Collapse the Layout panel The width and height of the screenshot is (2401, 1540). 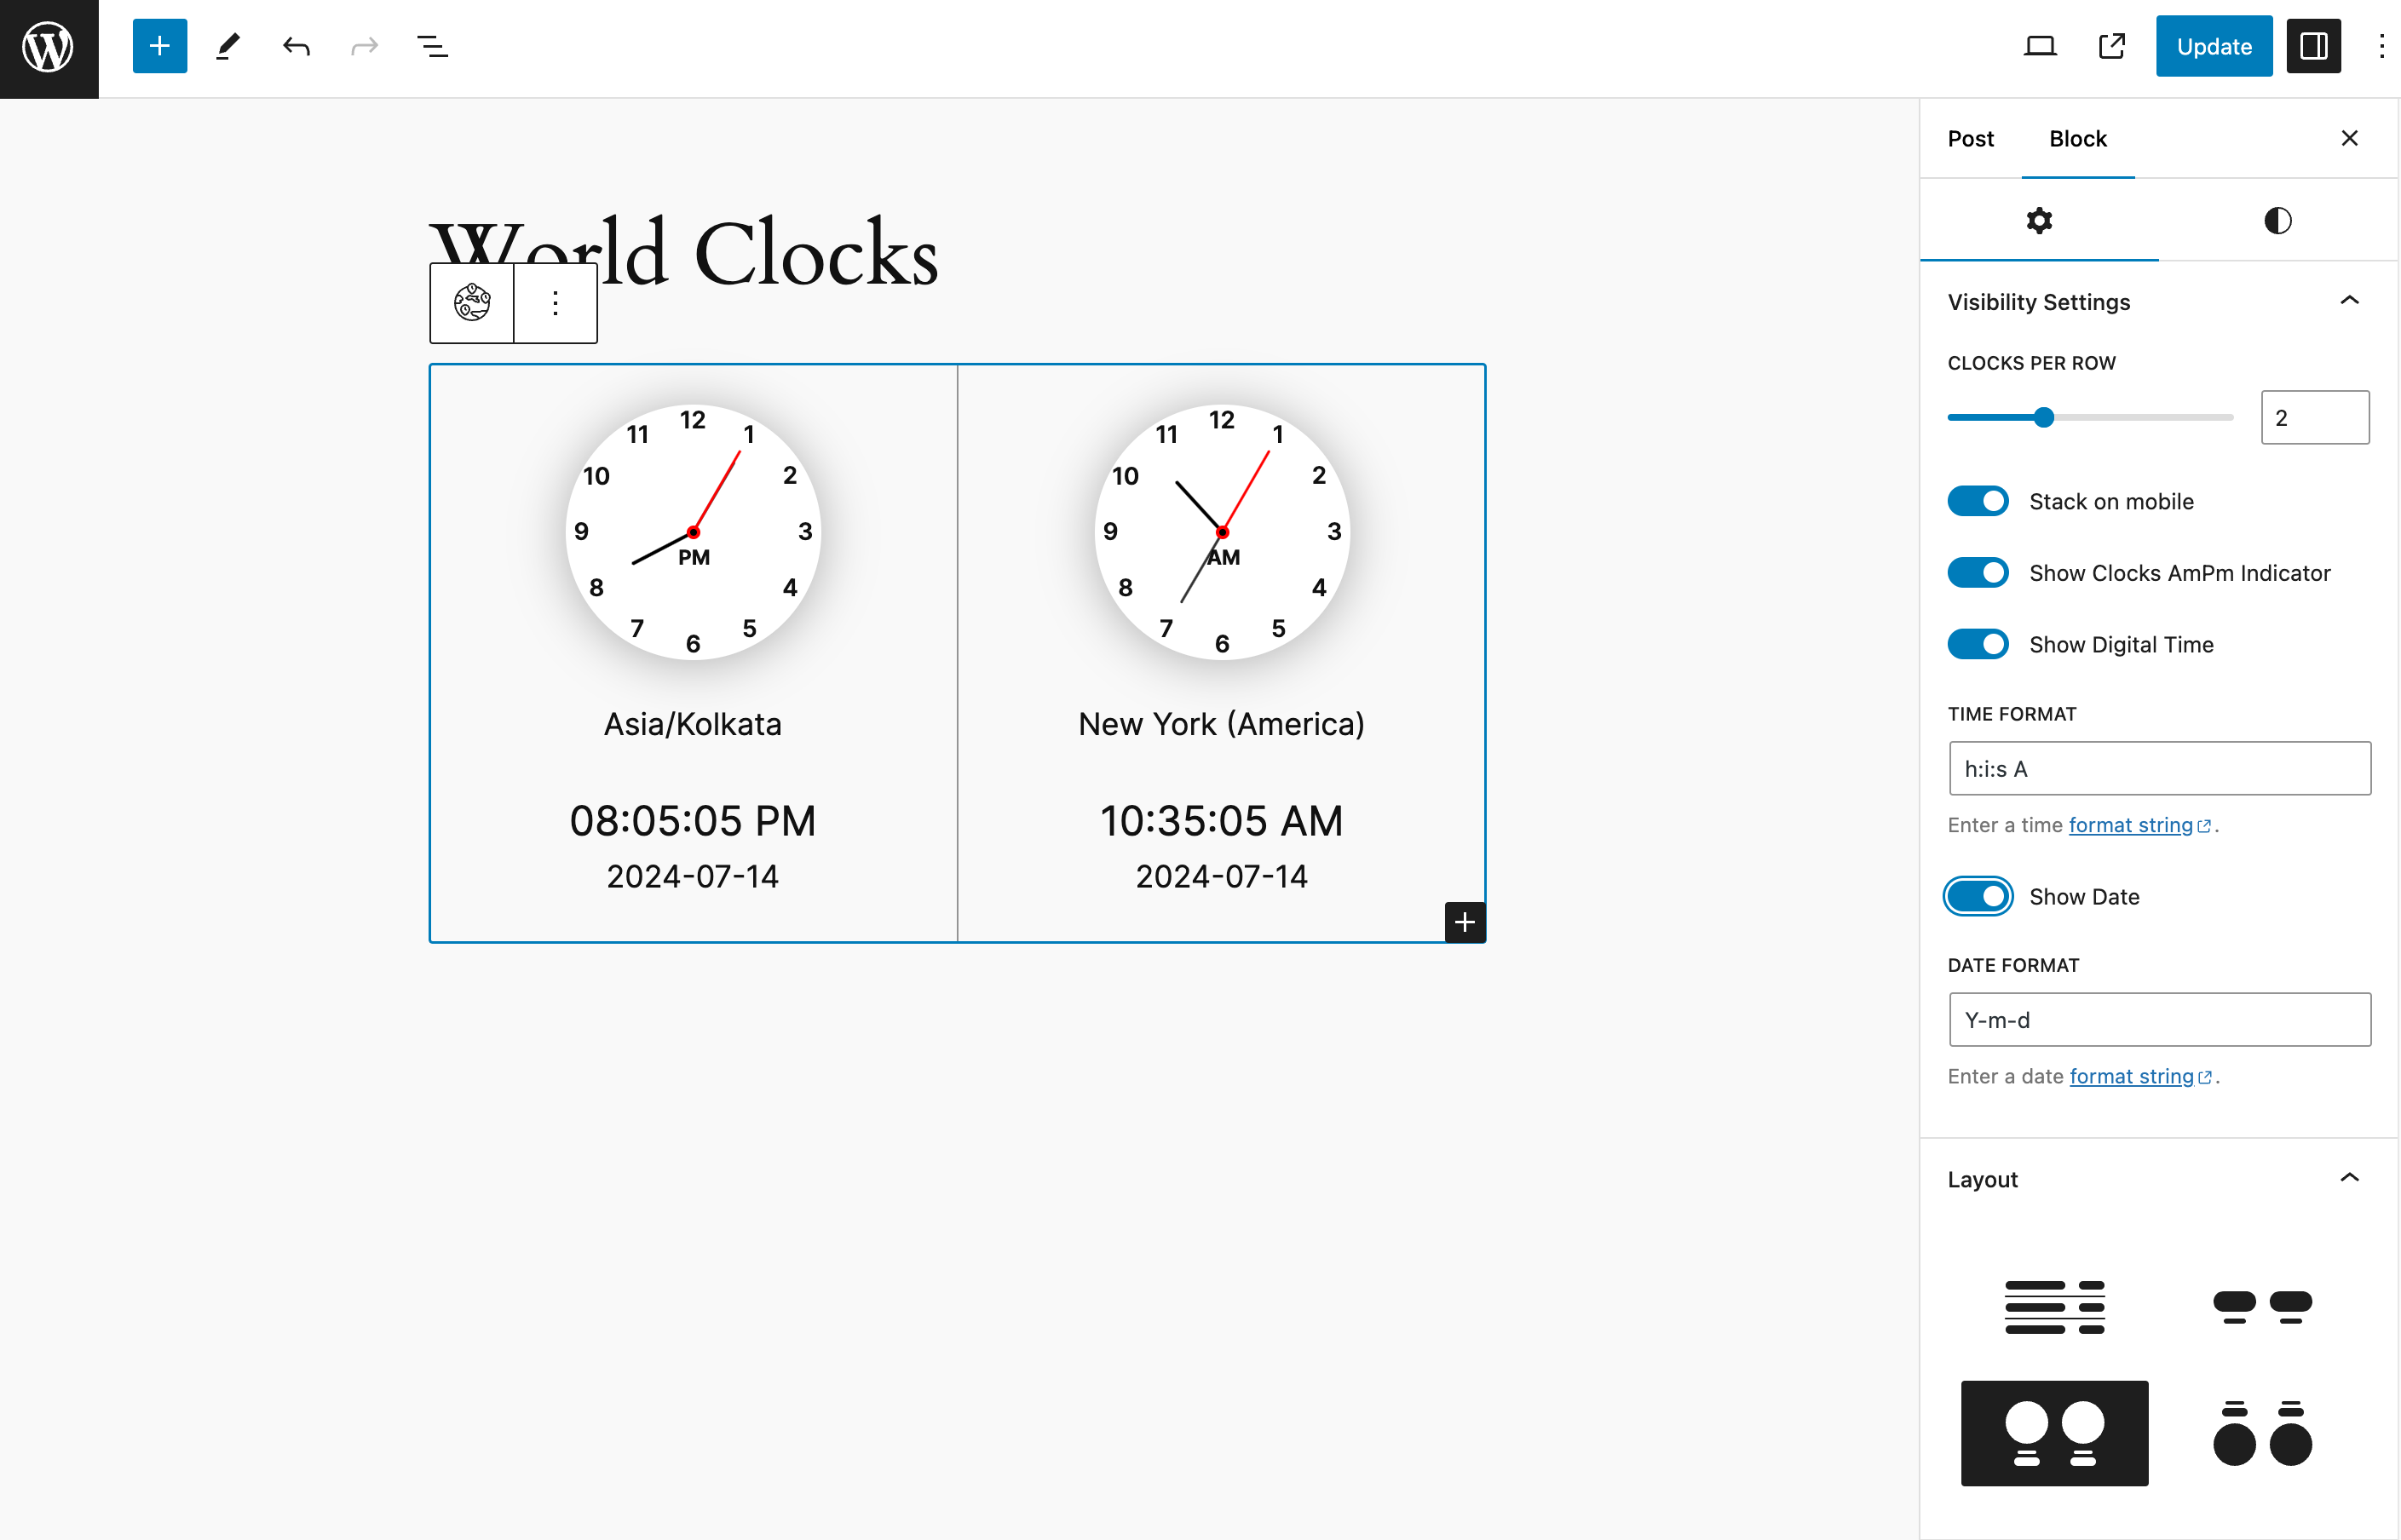pyautogui.click(x=2158, y=1179)
